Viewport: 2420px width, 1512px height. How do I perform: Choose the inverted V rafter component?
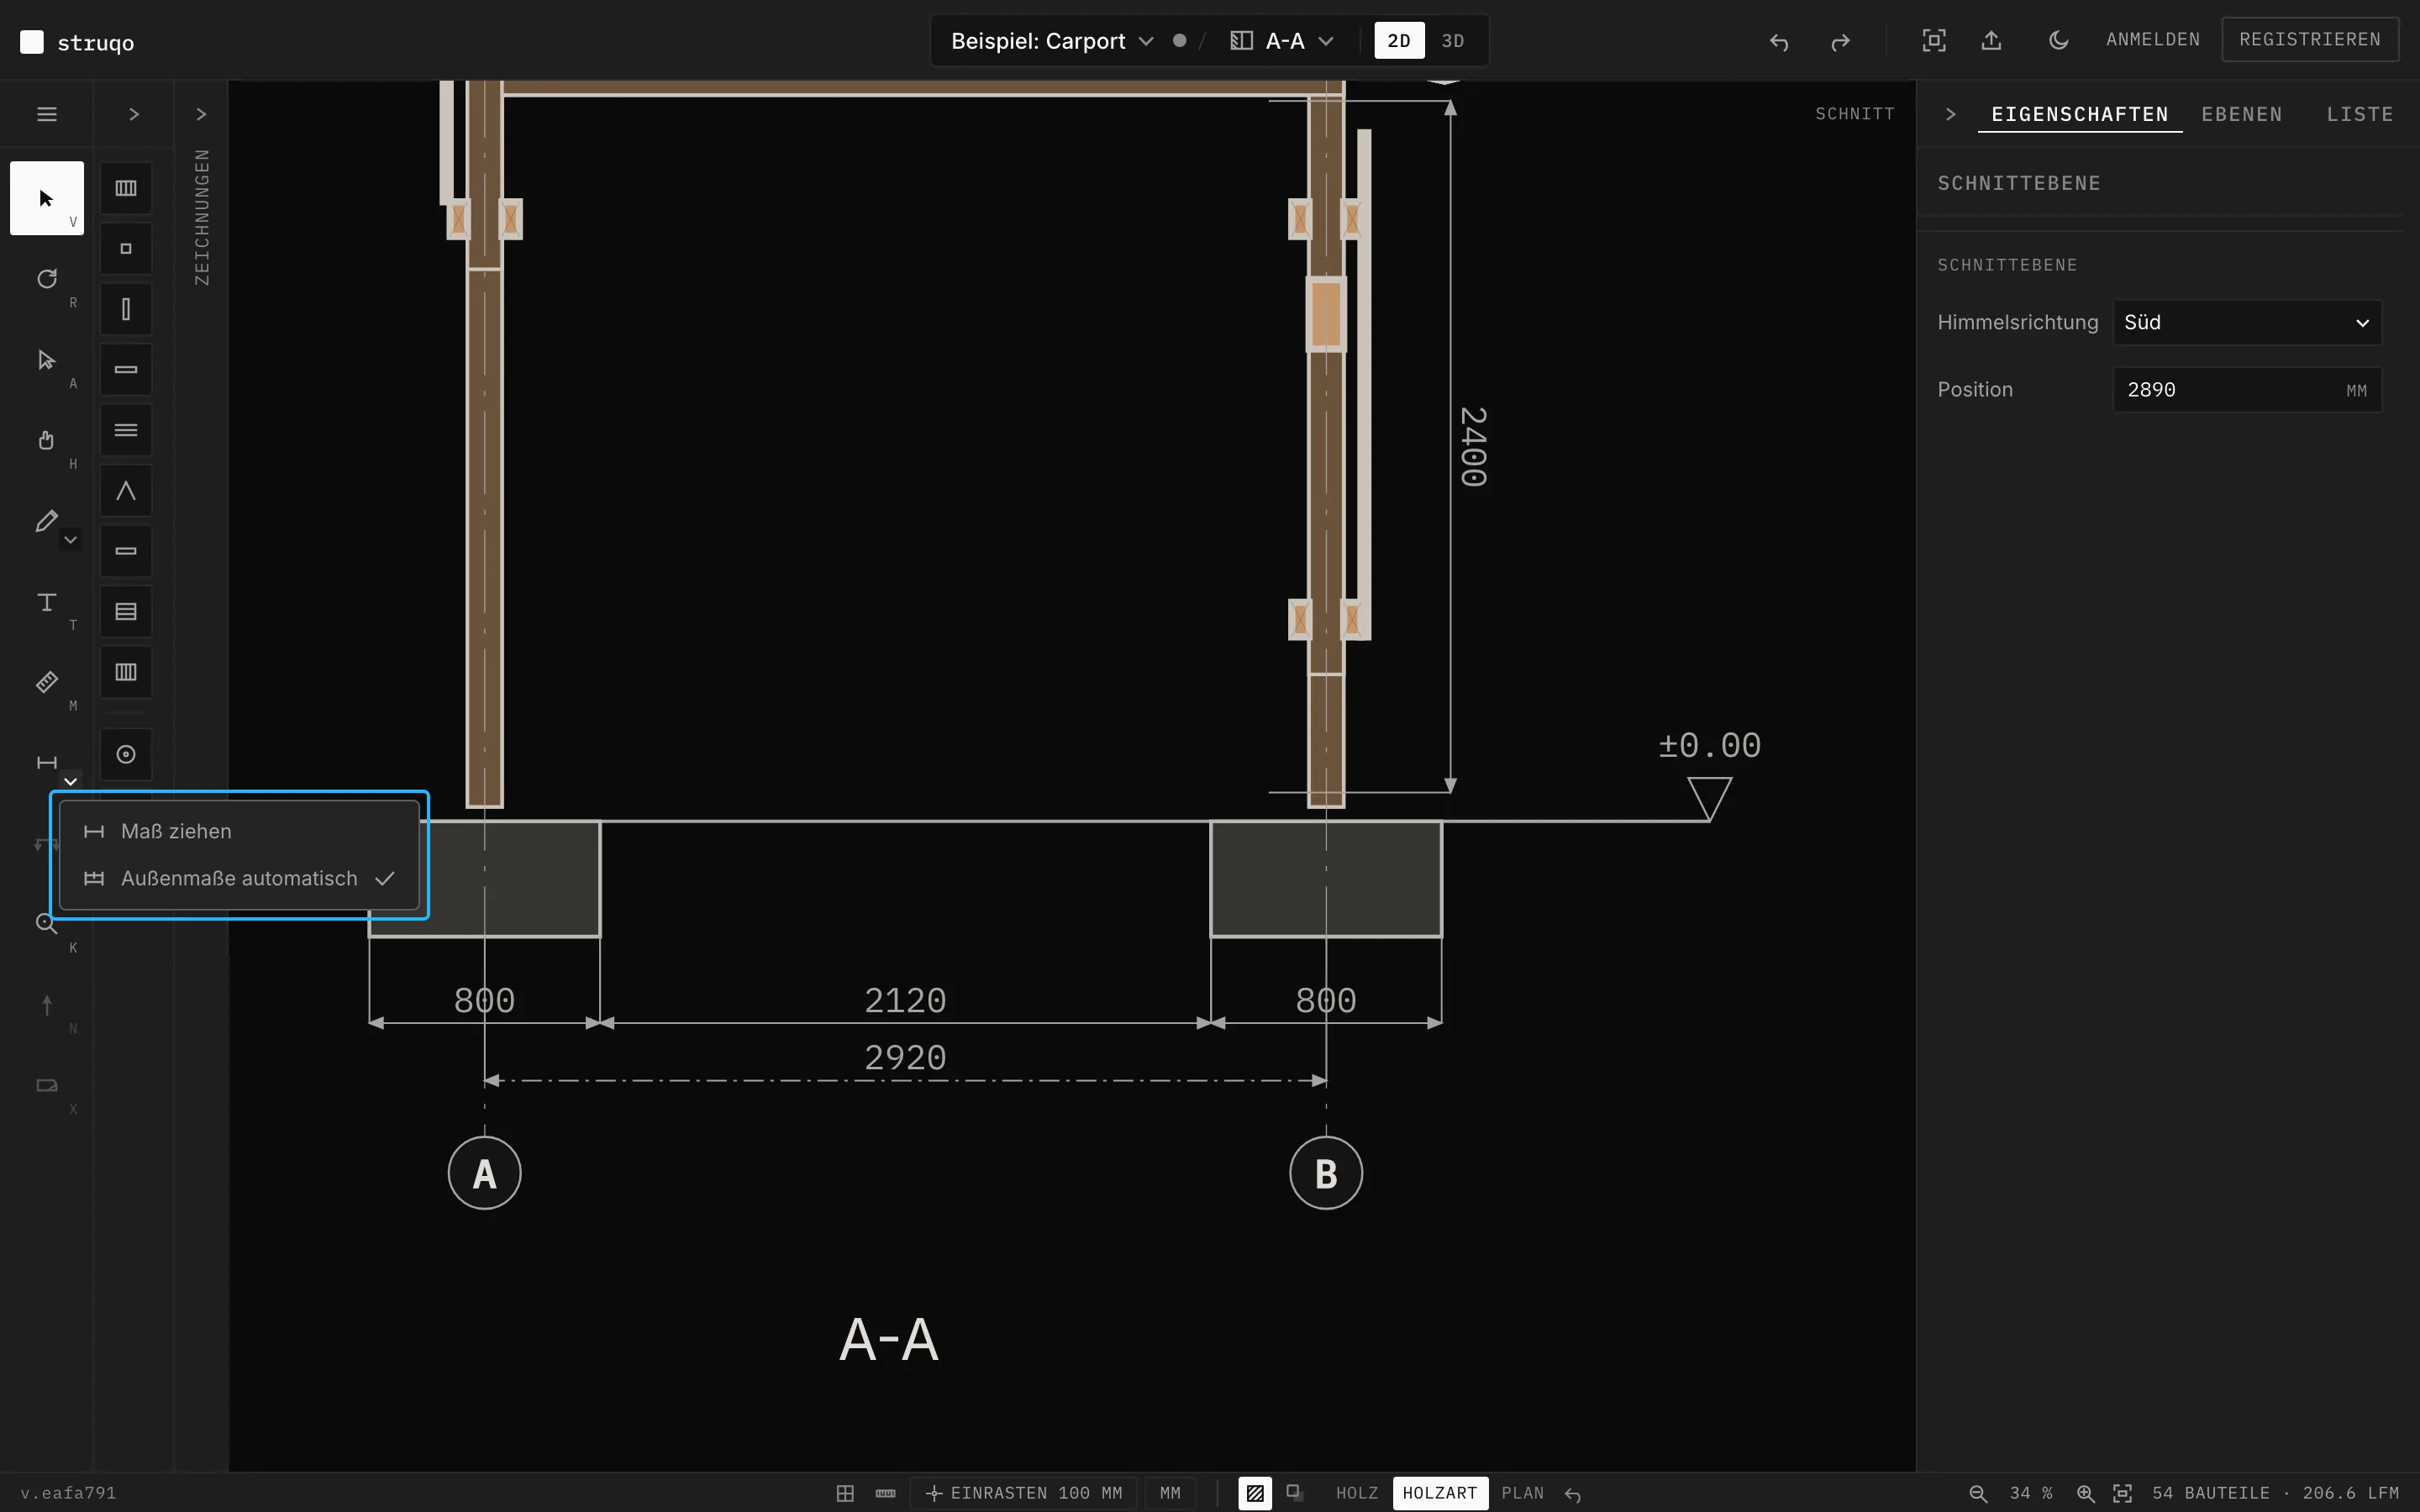pos(126,491)
